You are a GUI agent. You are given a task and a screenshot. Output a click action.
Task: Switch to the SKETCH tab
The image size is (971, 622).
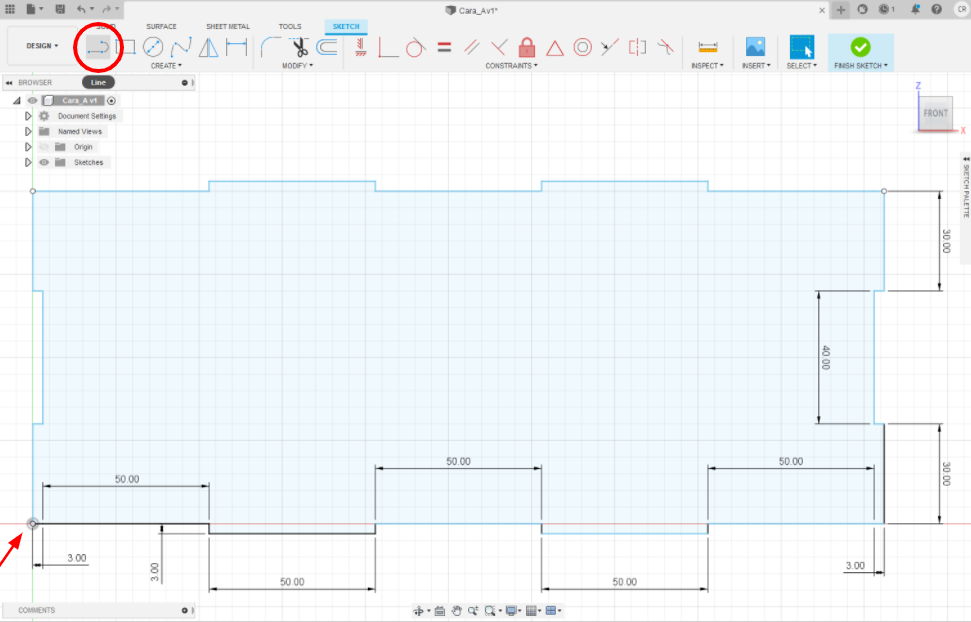click(346, 27)
